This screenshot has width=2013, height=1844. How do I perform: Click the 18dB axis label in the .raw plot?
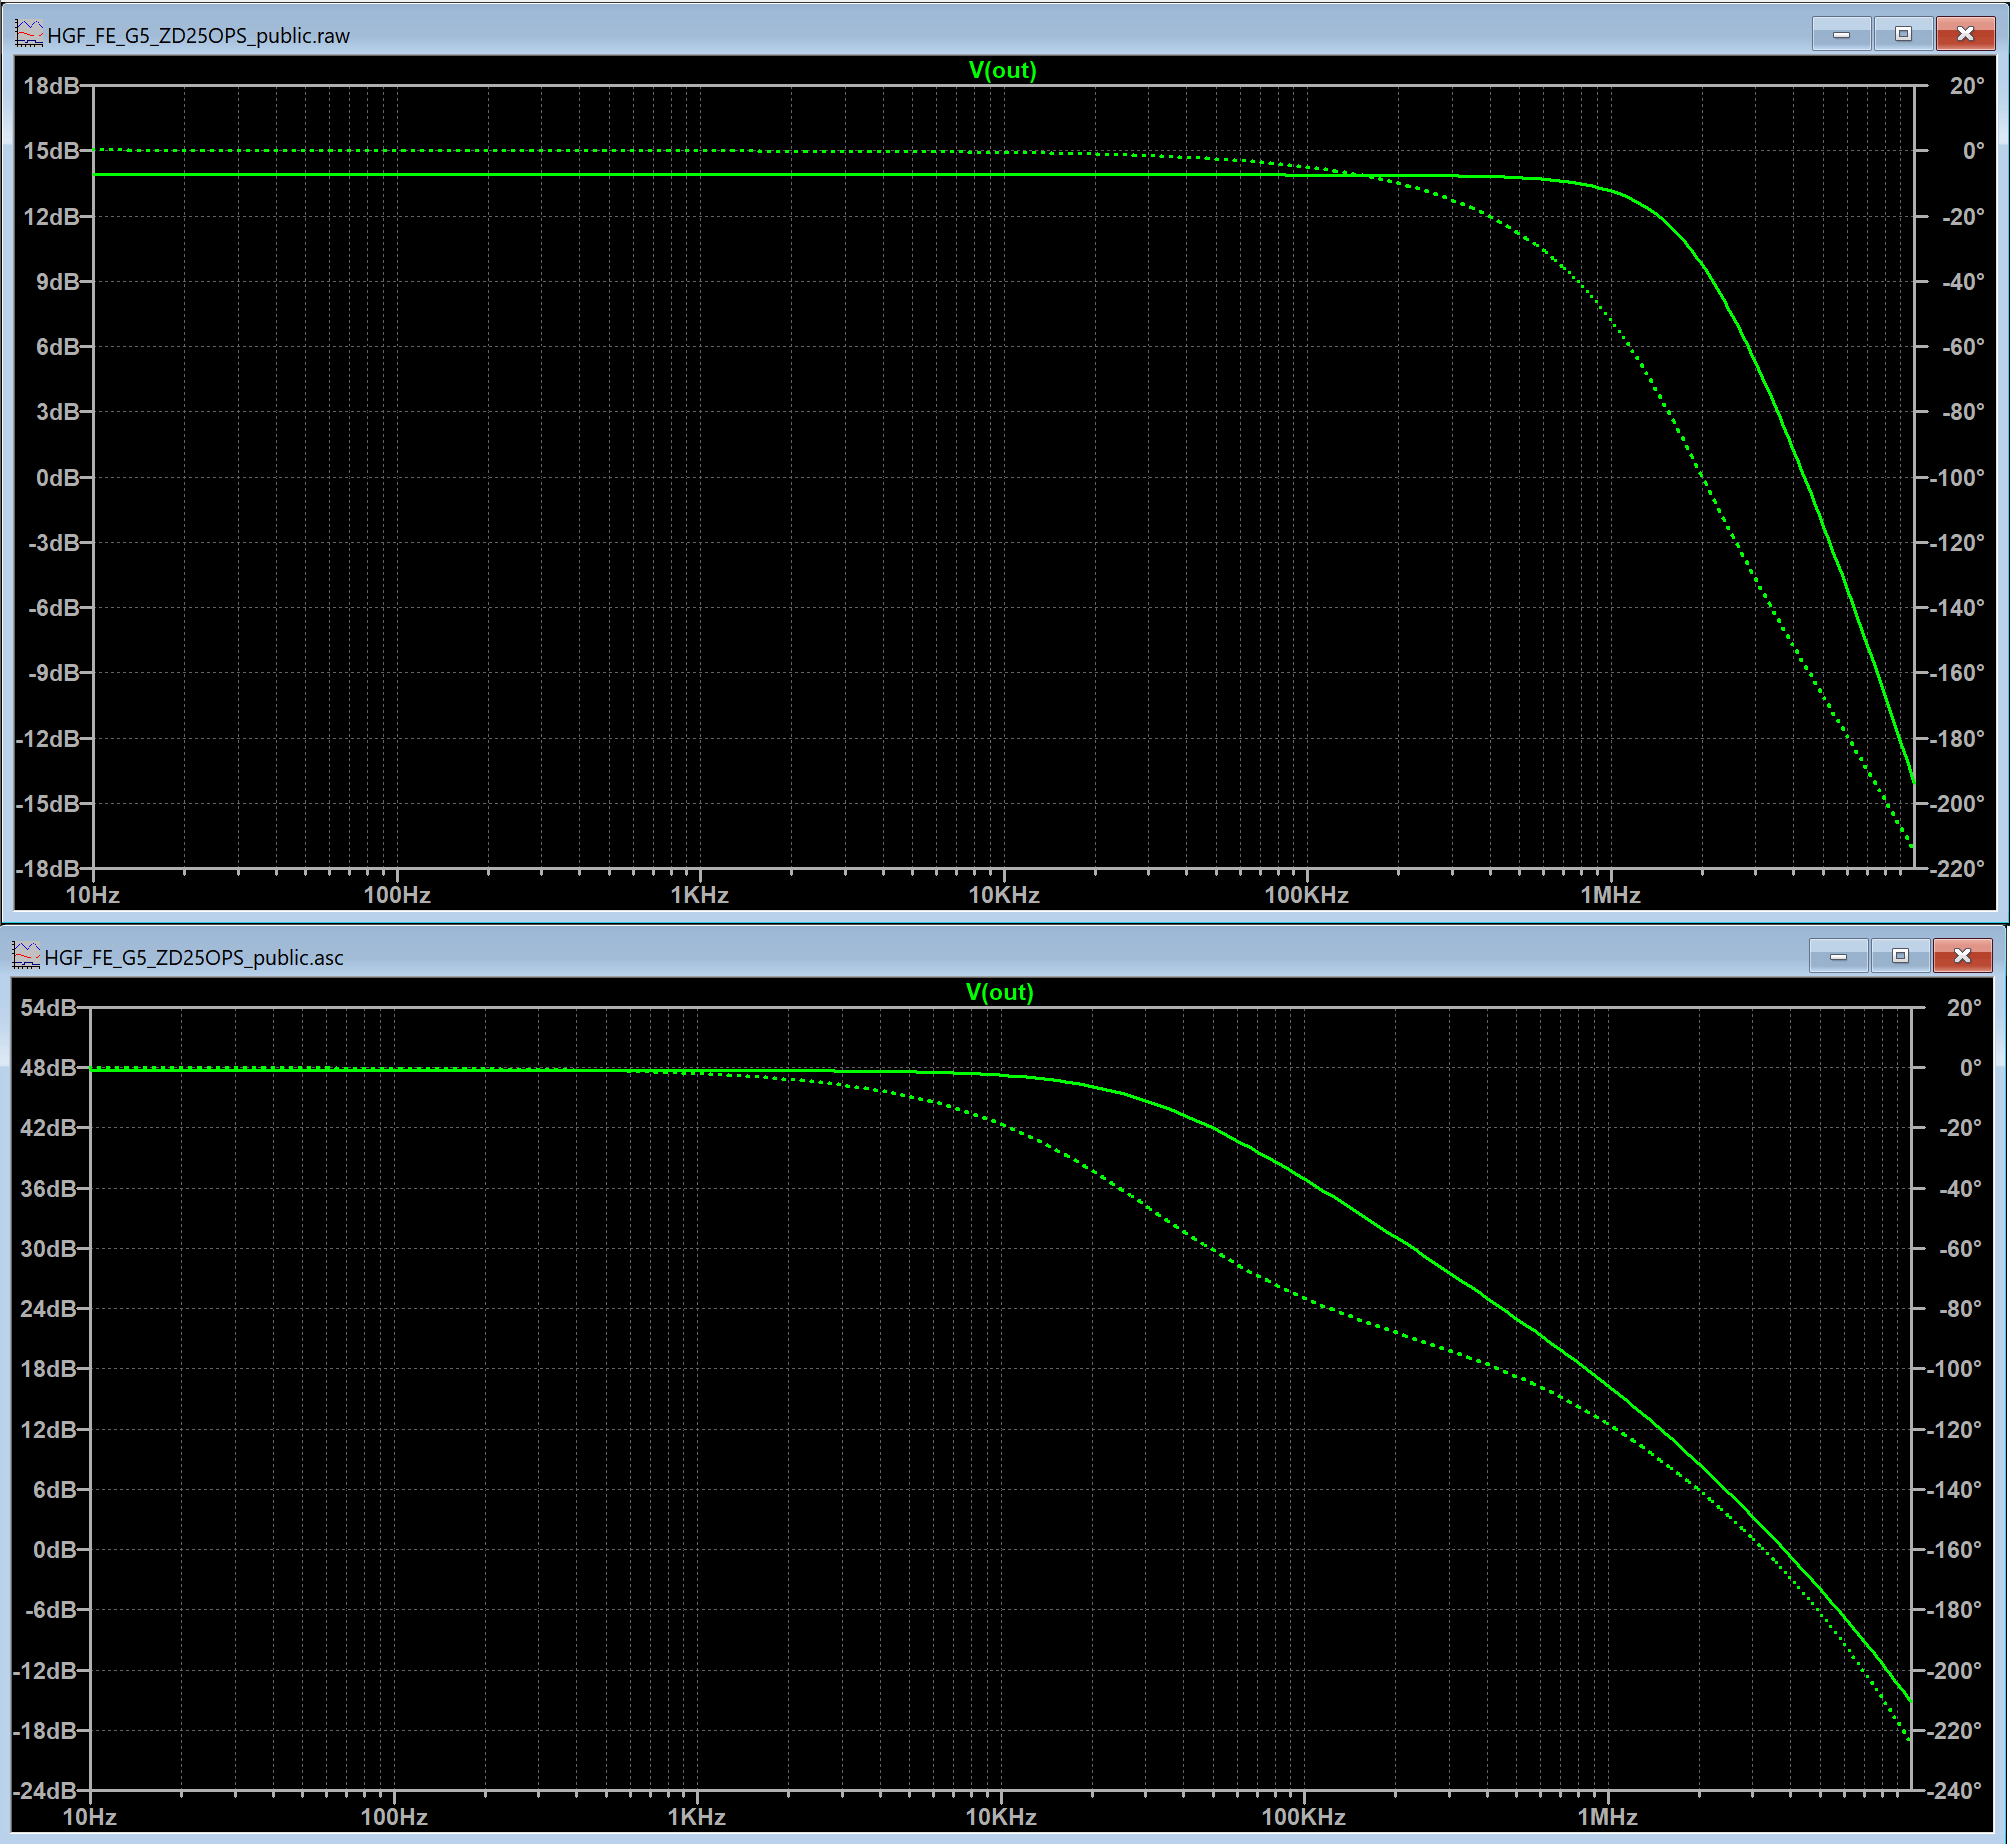tap(51, 86)
